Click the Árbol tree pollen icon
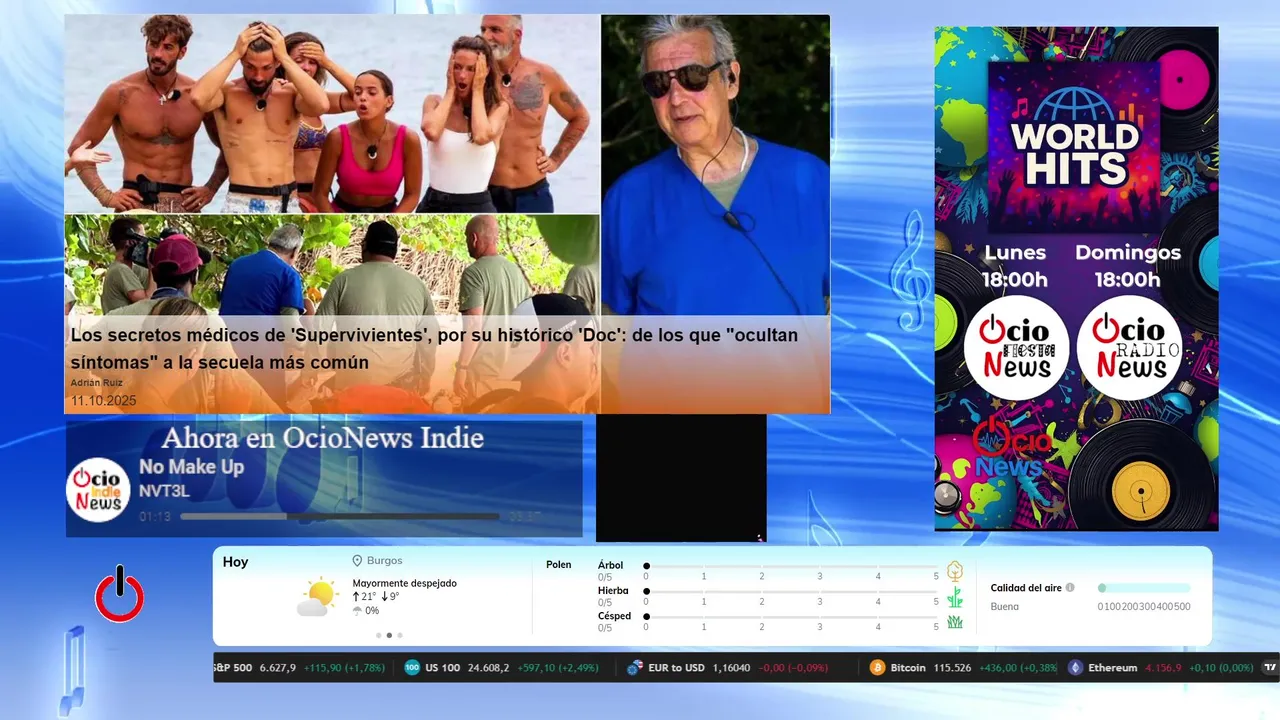Image resolution: width=1280 pixels, height=720 pixels. click(x=955, y=571)
